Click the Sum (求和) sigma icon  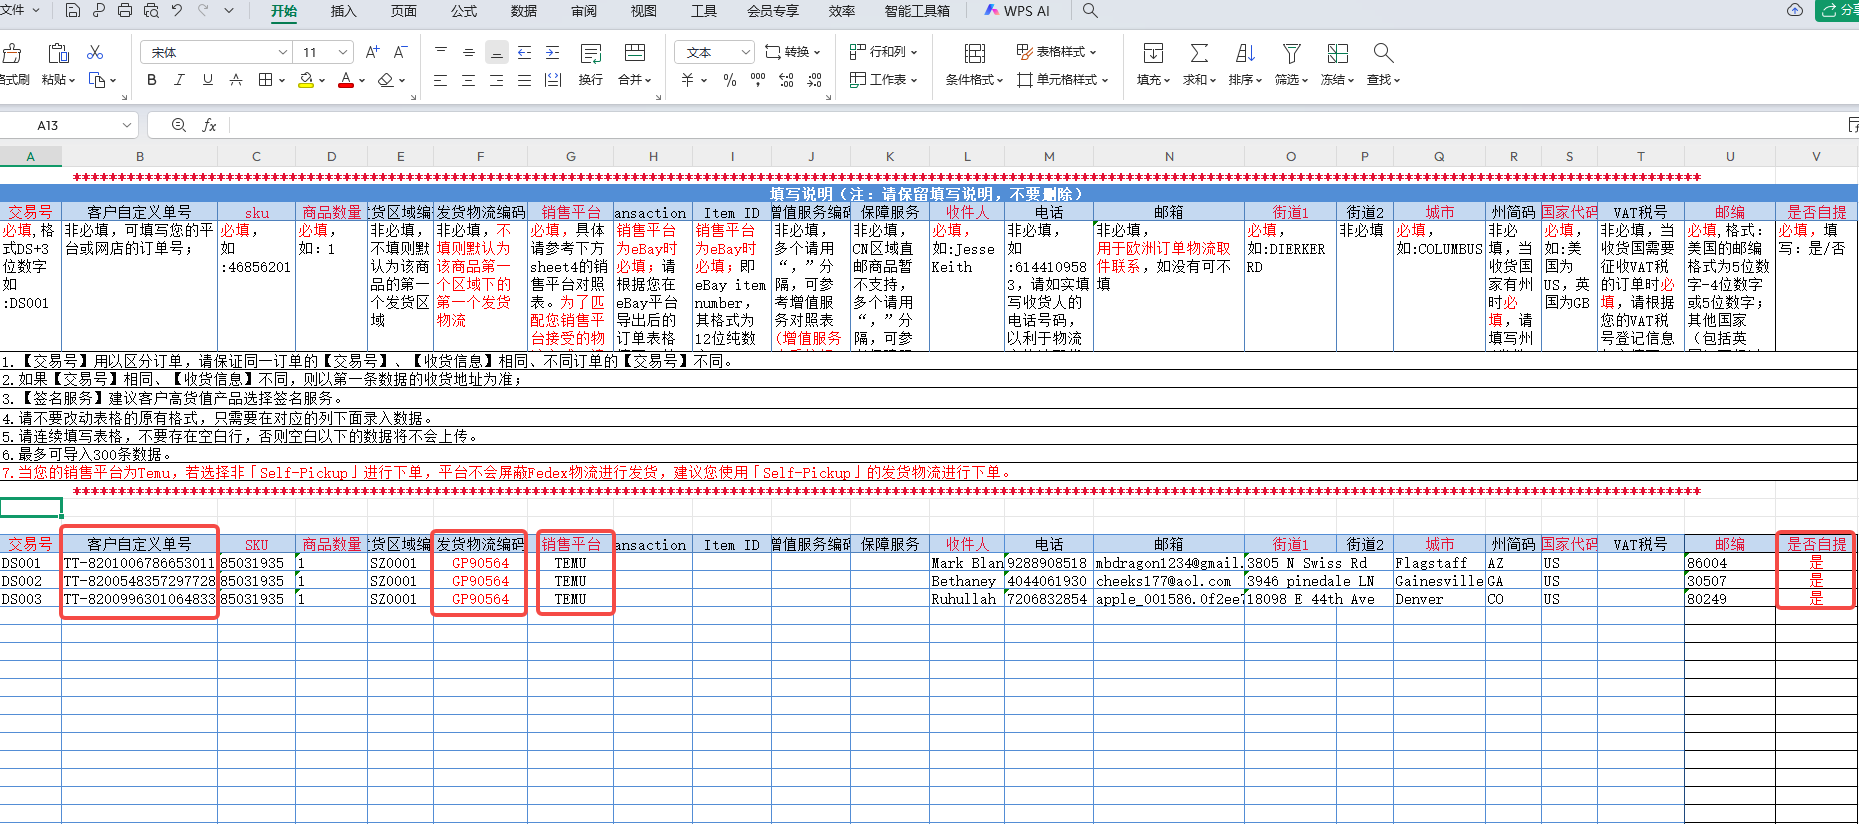[1198, 53]
